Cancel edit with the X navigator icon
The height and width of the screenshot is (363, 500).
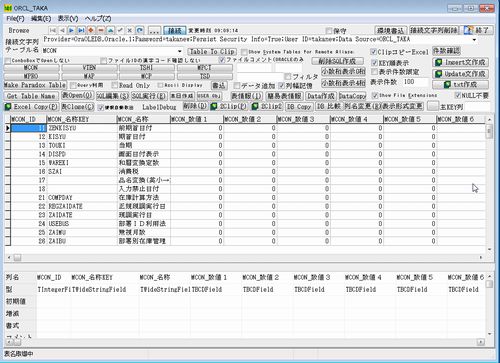pos(130,30)
